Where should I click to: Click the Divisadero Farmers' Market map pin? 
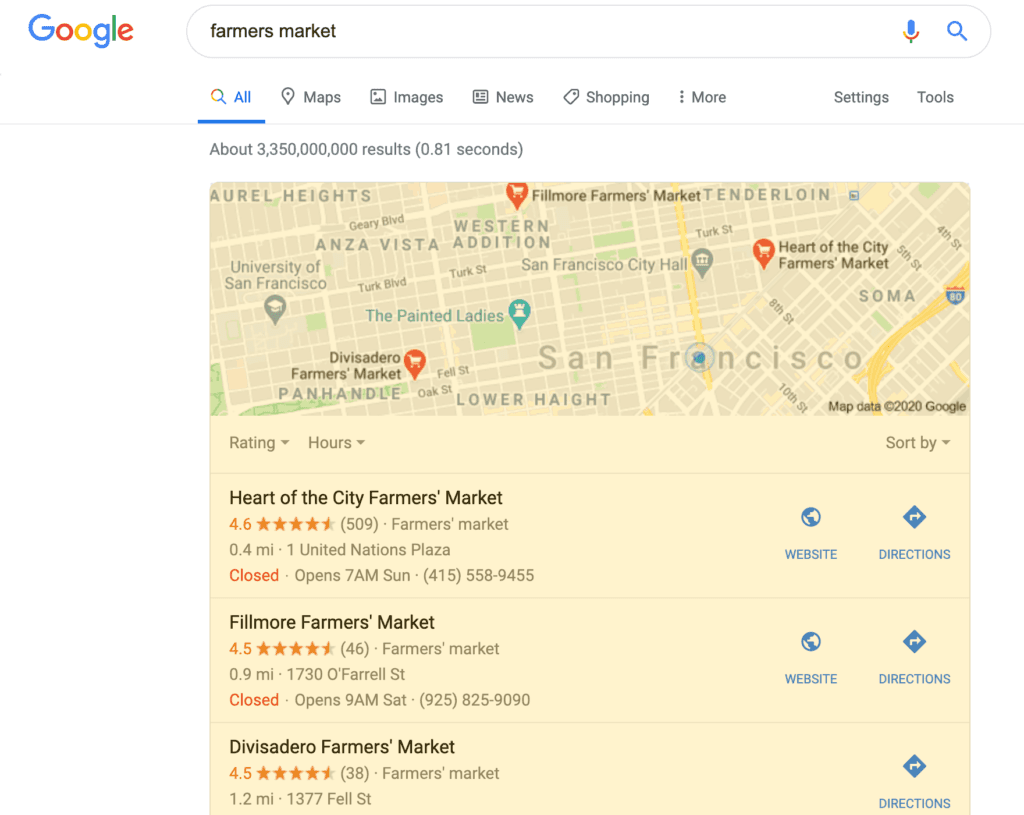(x=415, y=364)
